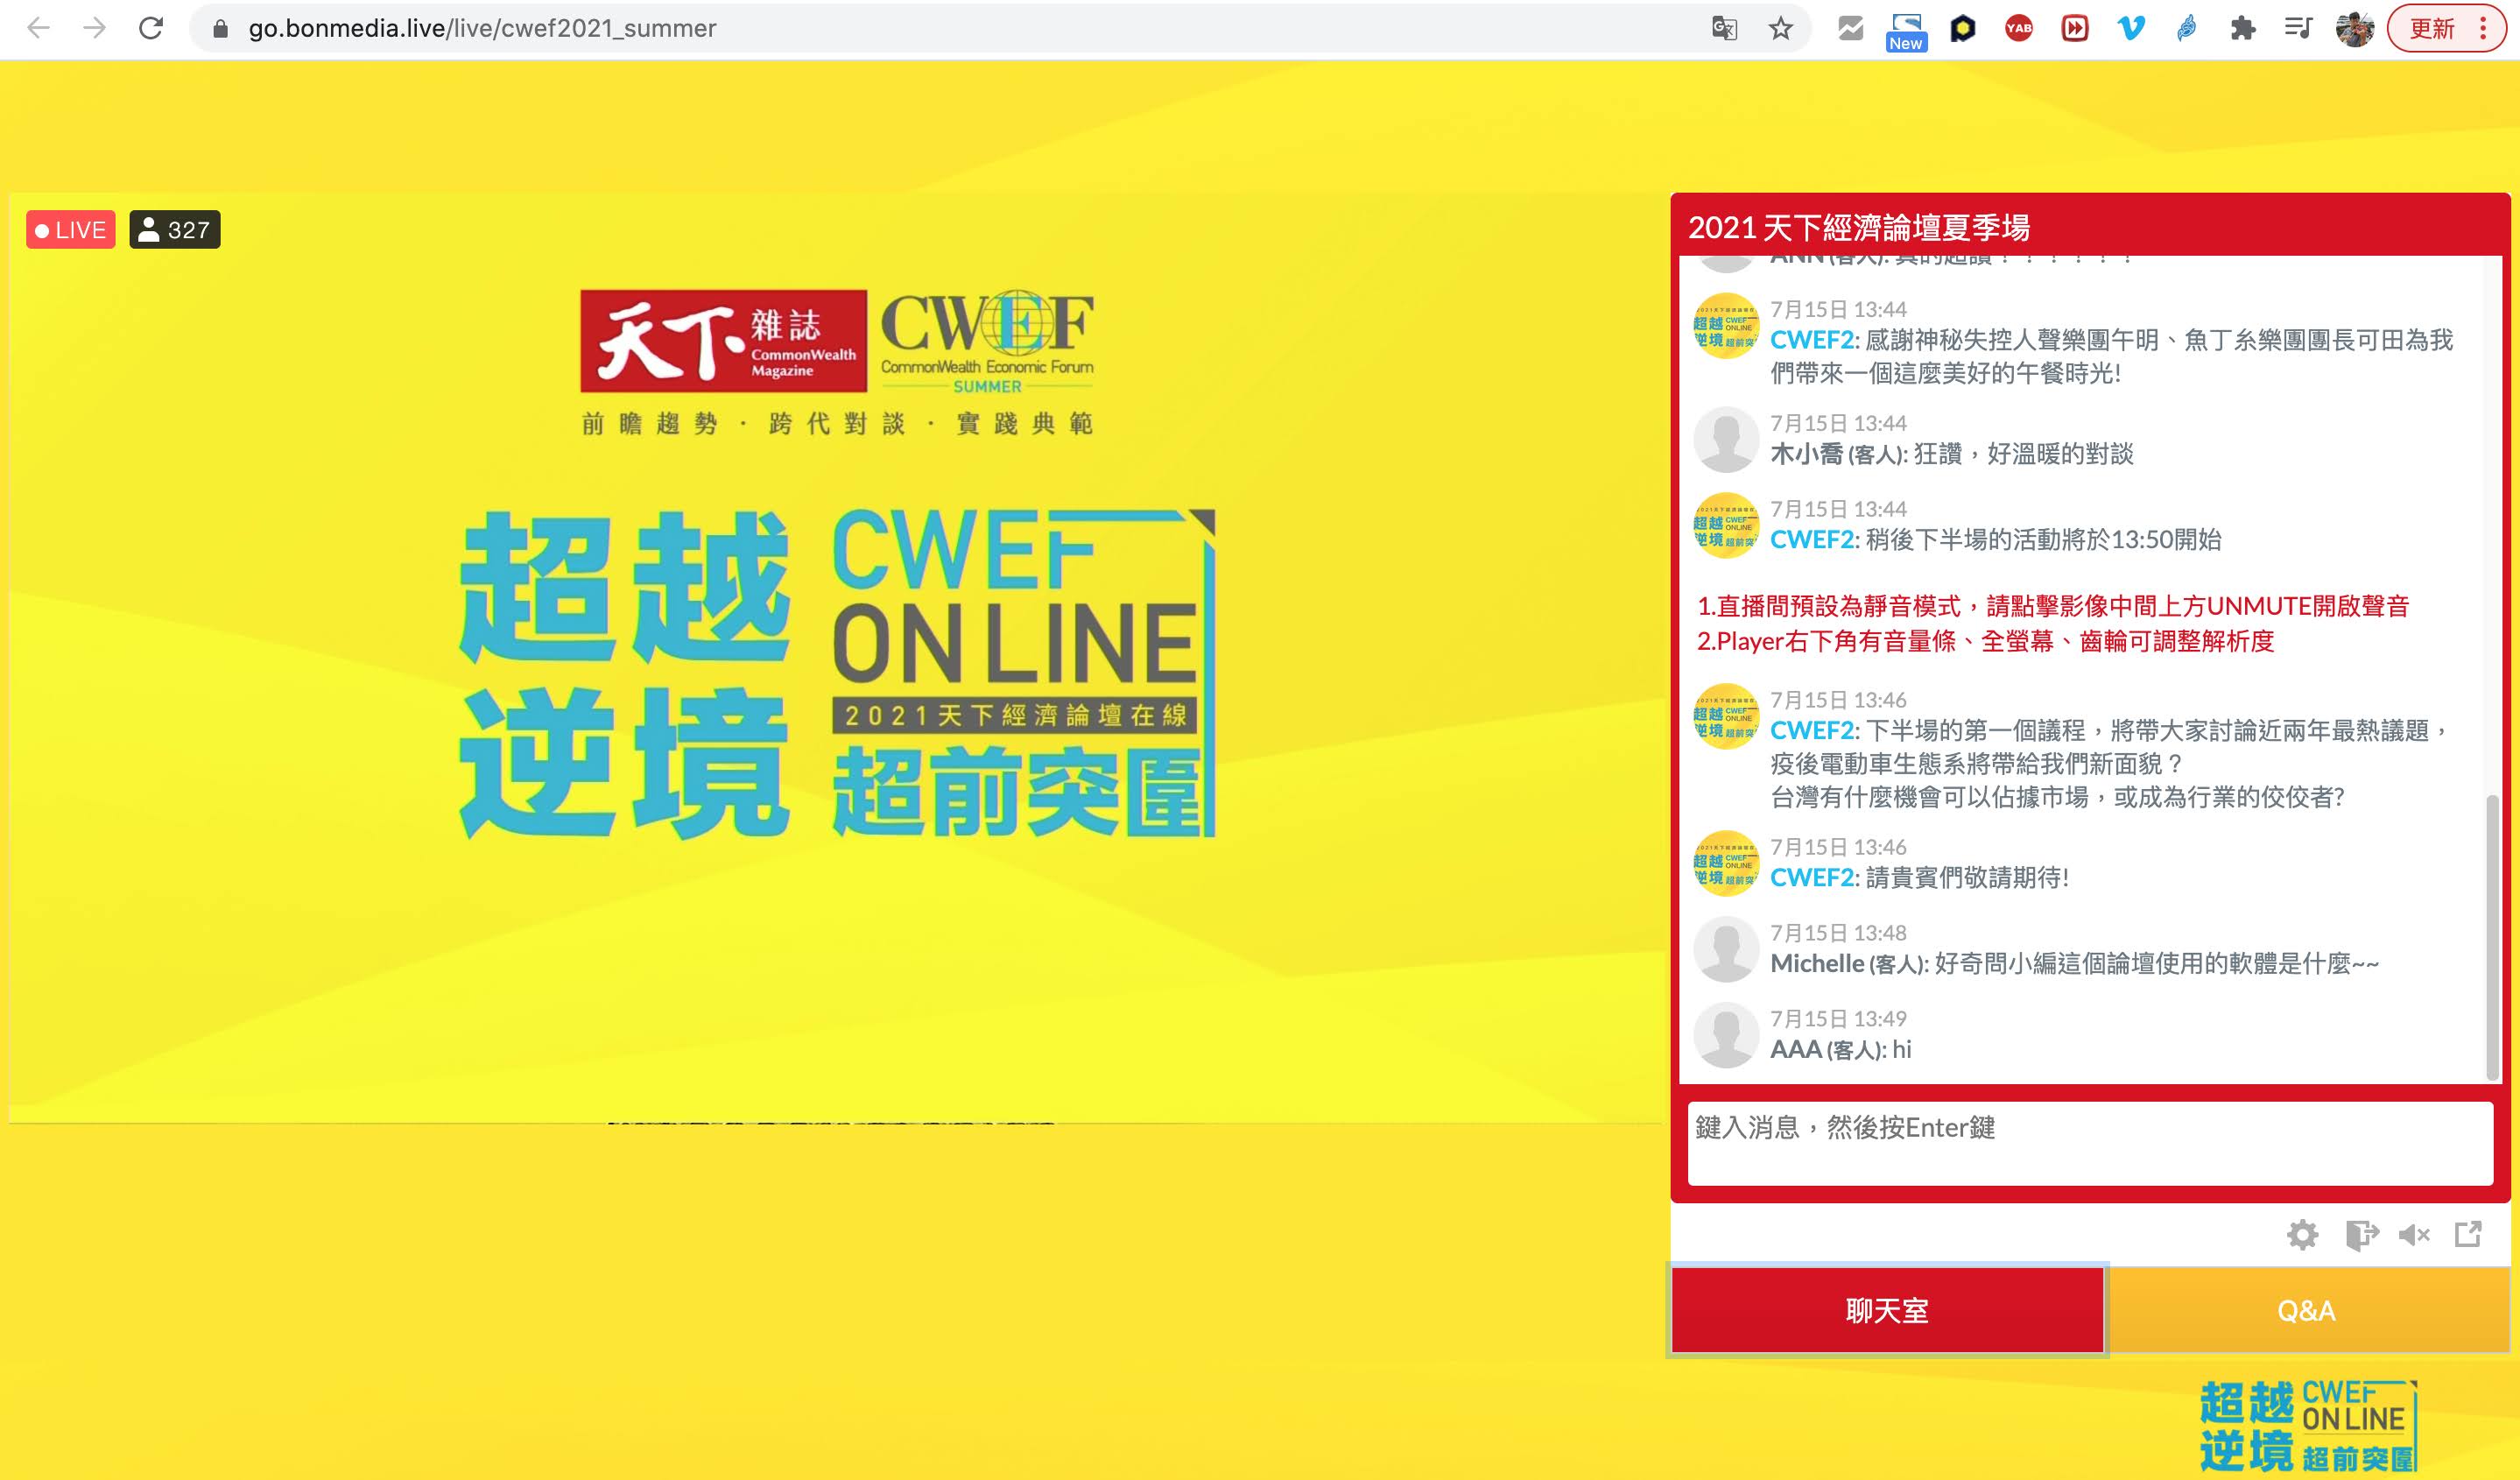
Task: Open the Extensions puzzle piece menu
Action: click(x=2243, y=28)
